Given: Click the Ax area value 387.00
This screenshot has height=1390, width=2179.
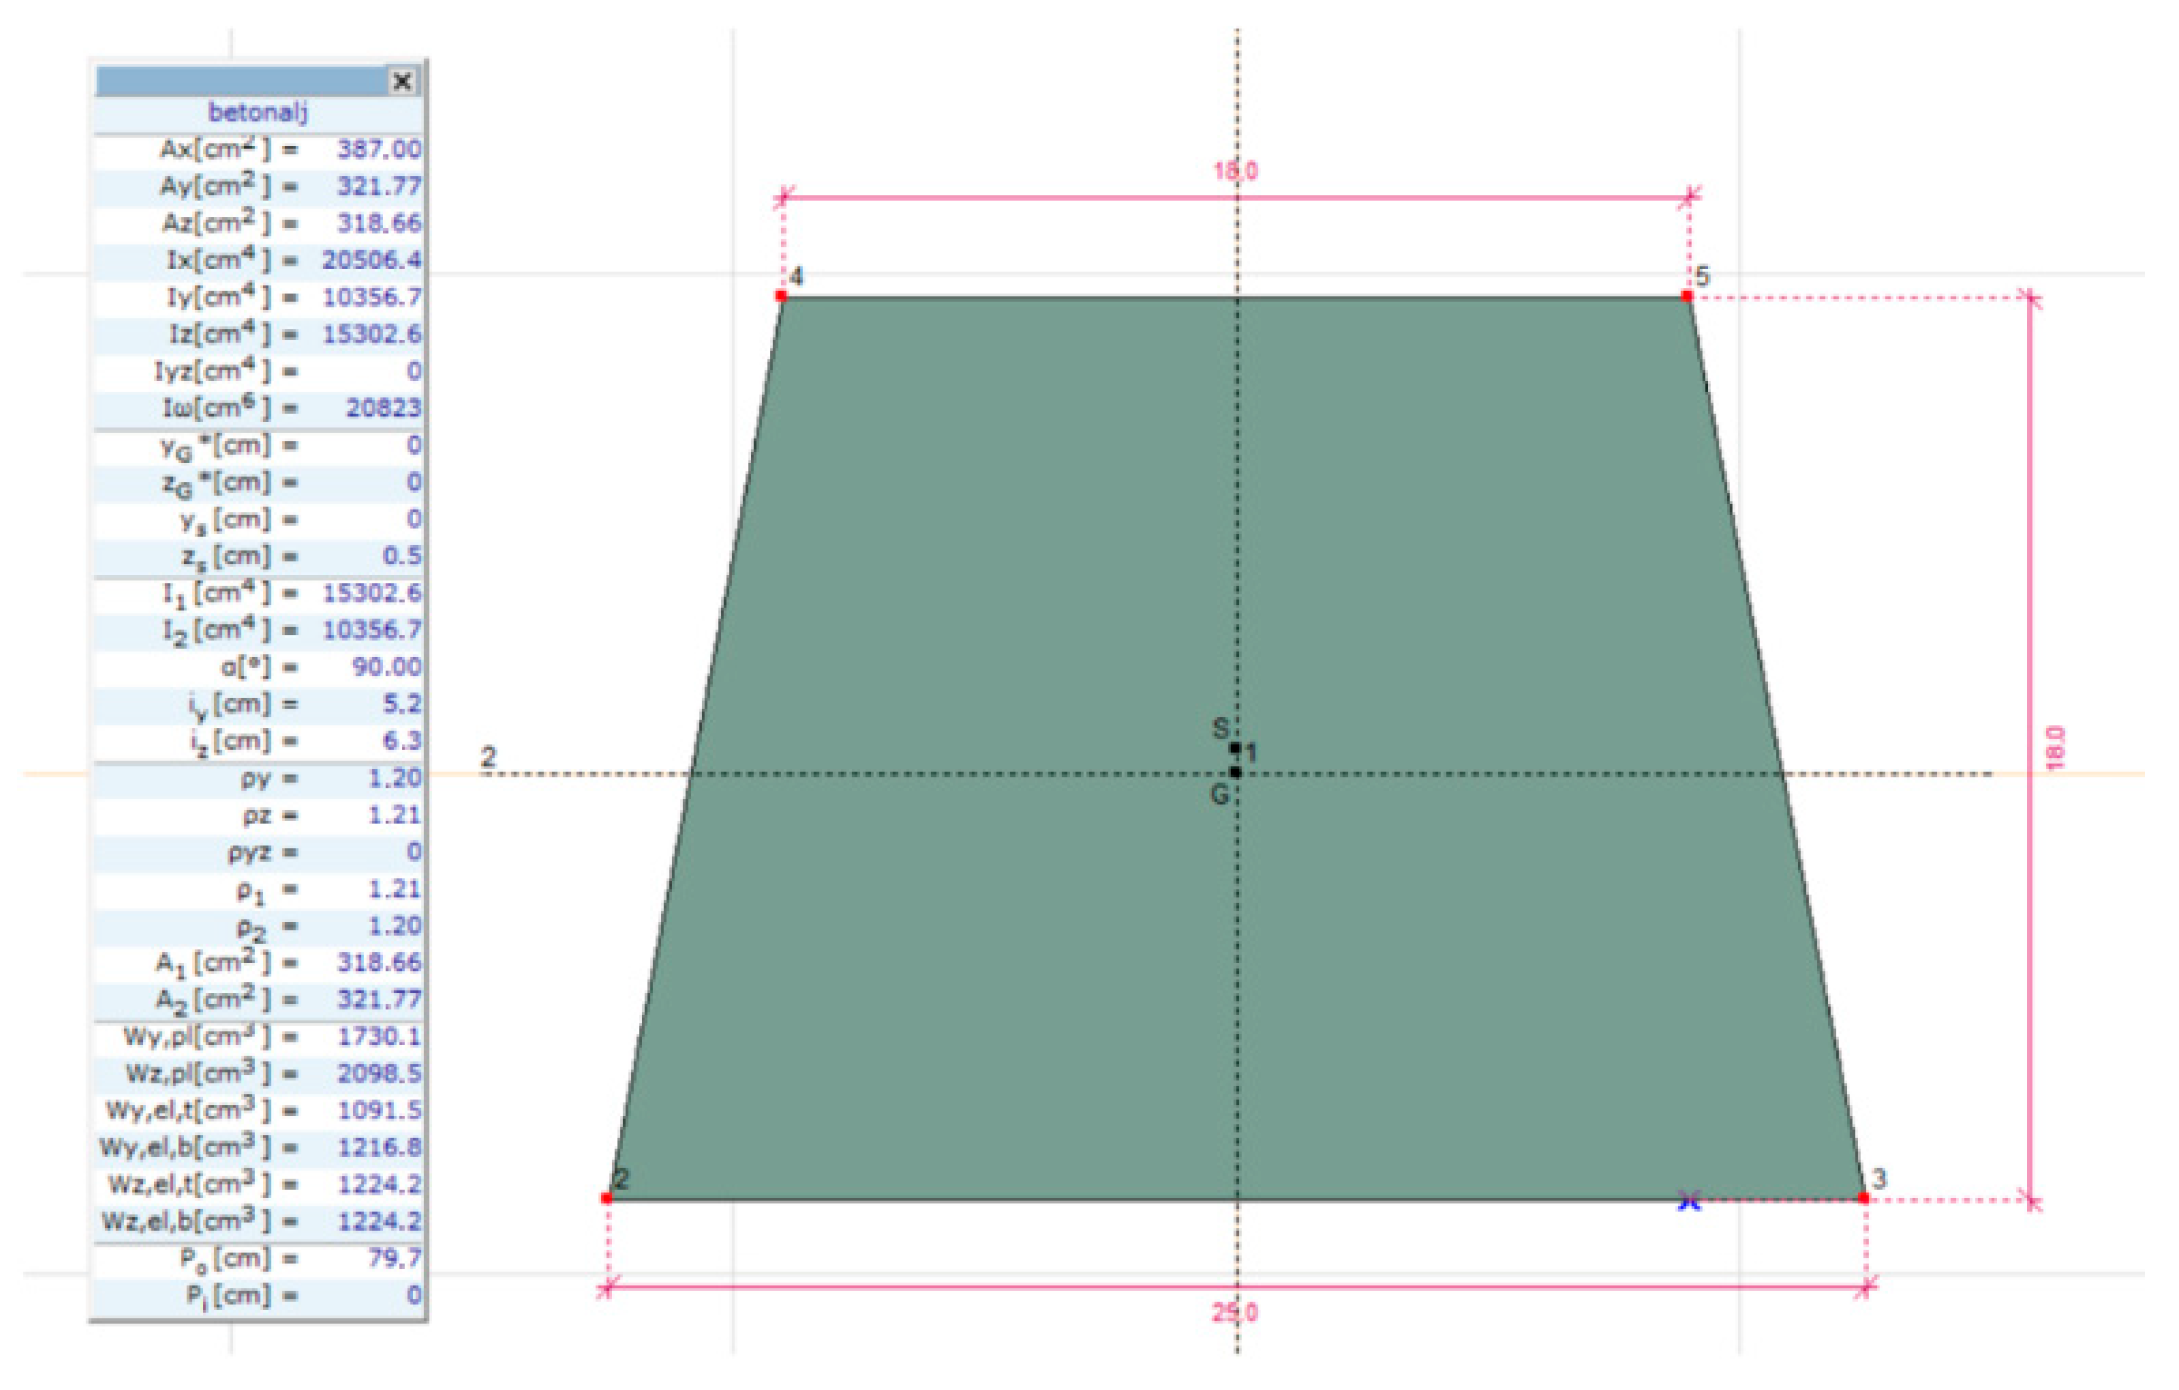Looking at the screenshot, I should [x=378, y=149].
